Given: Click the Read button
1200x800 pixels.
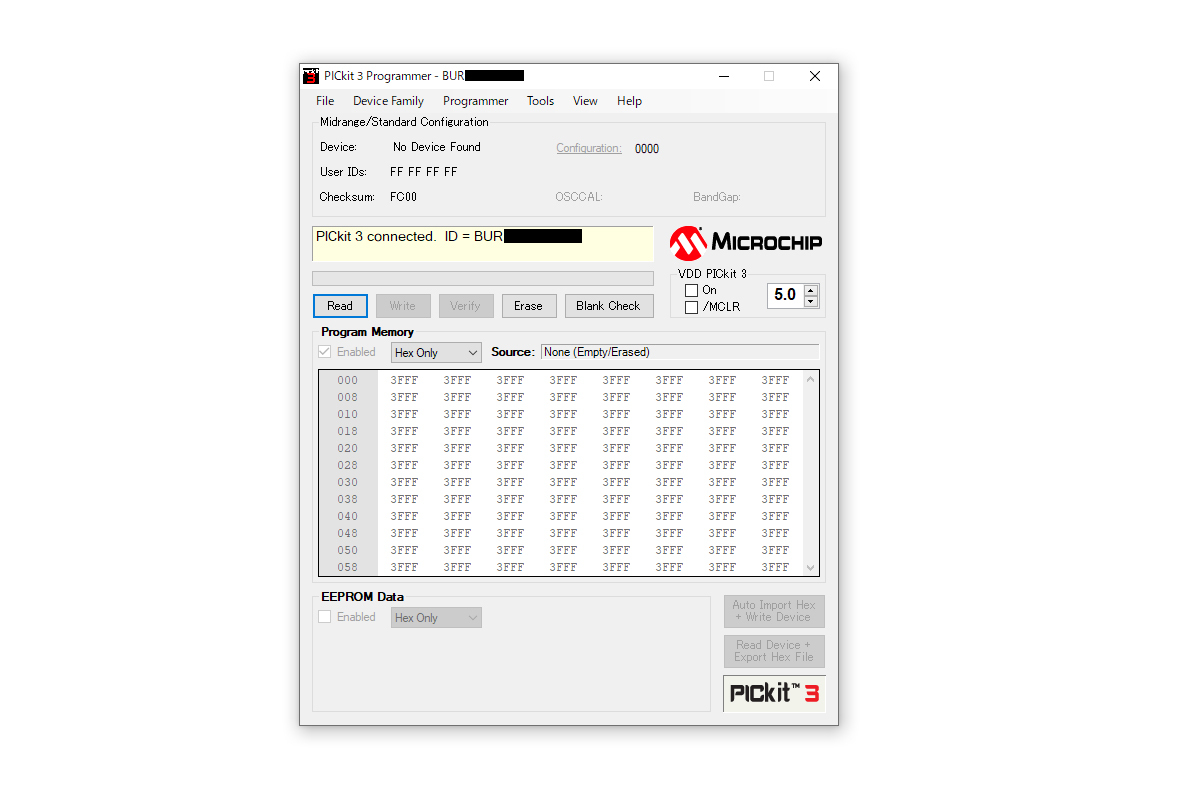Looking at the screenshot, I should (x=340, y=306).
